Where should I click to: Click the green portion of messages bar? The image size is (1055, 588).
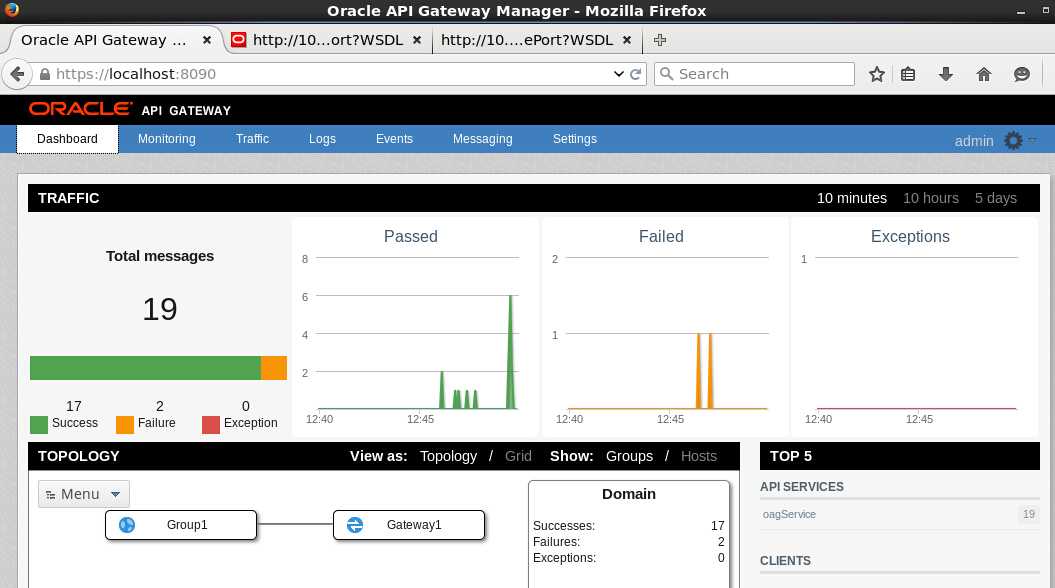click(145, 368)
